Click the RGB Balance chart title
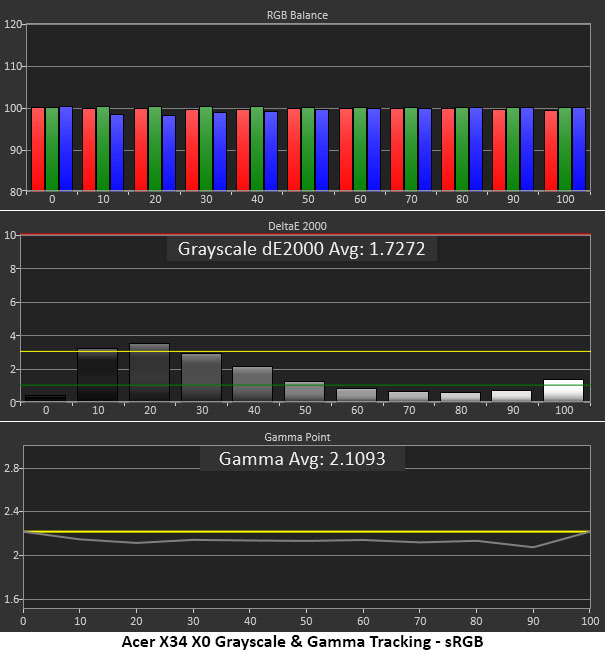 coord(297,15)
